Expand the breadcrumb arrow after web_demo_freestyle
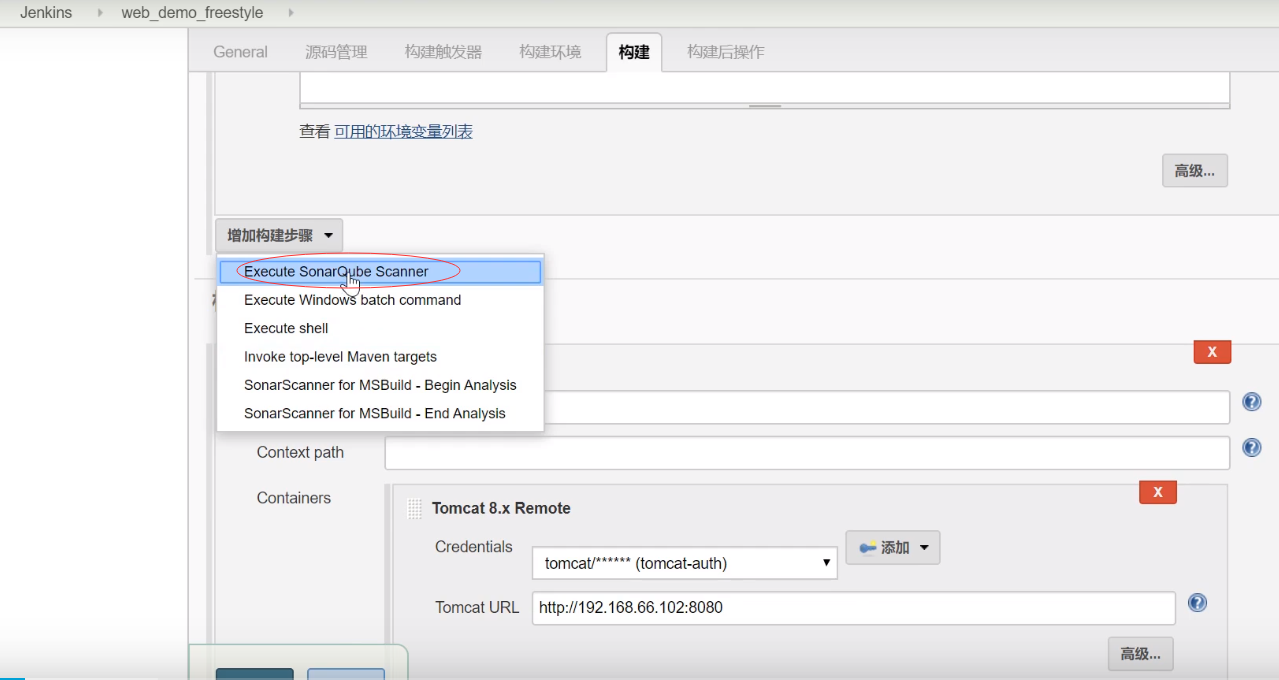The height and width of the screenshot is (680, 1279). 290,13
